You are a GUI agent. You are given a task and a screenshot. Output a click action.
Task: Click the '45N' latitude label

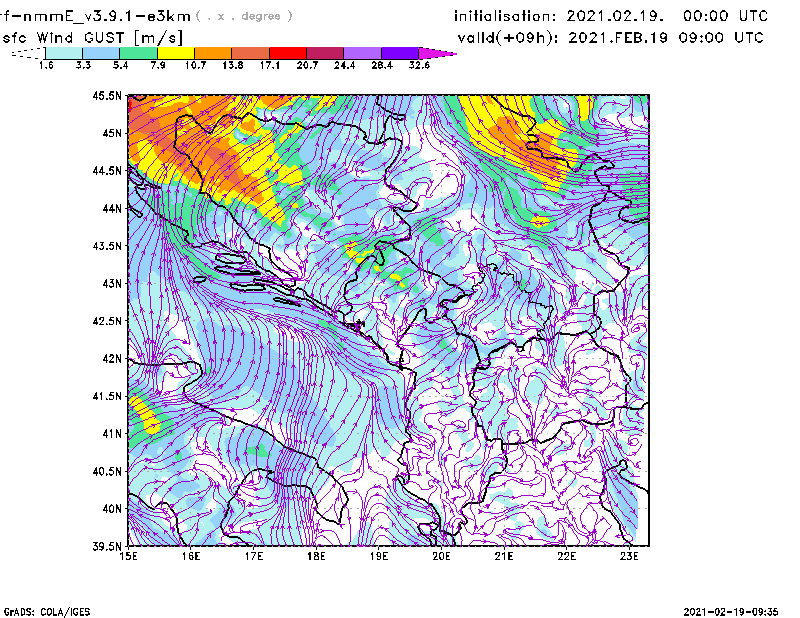(x=112, y=133)
